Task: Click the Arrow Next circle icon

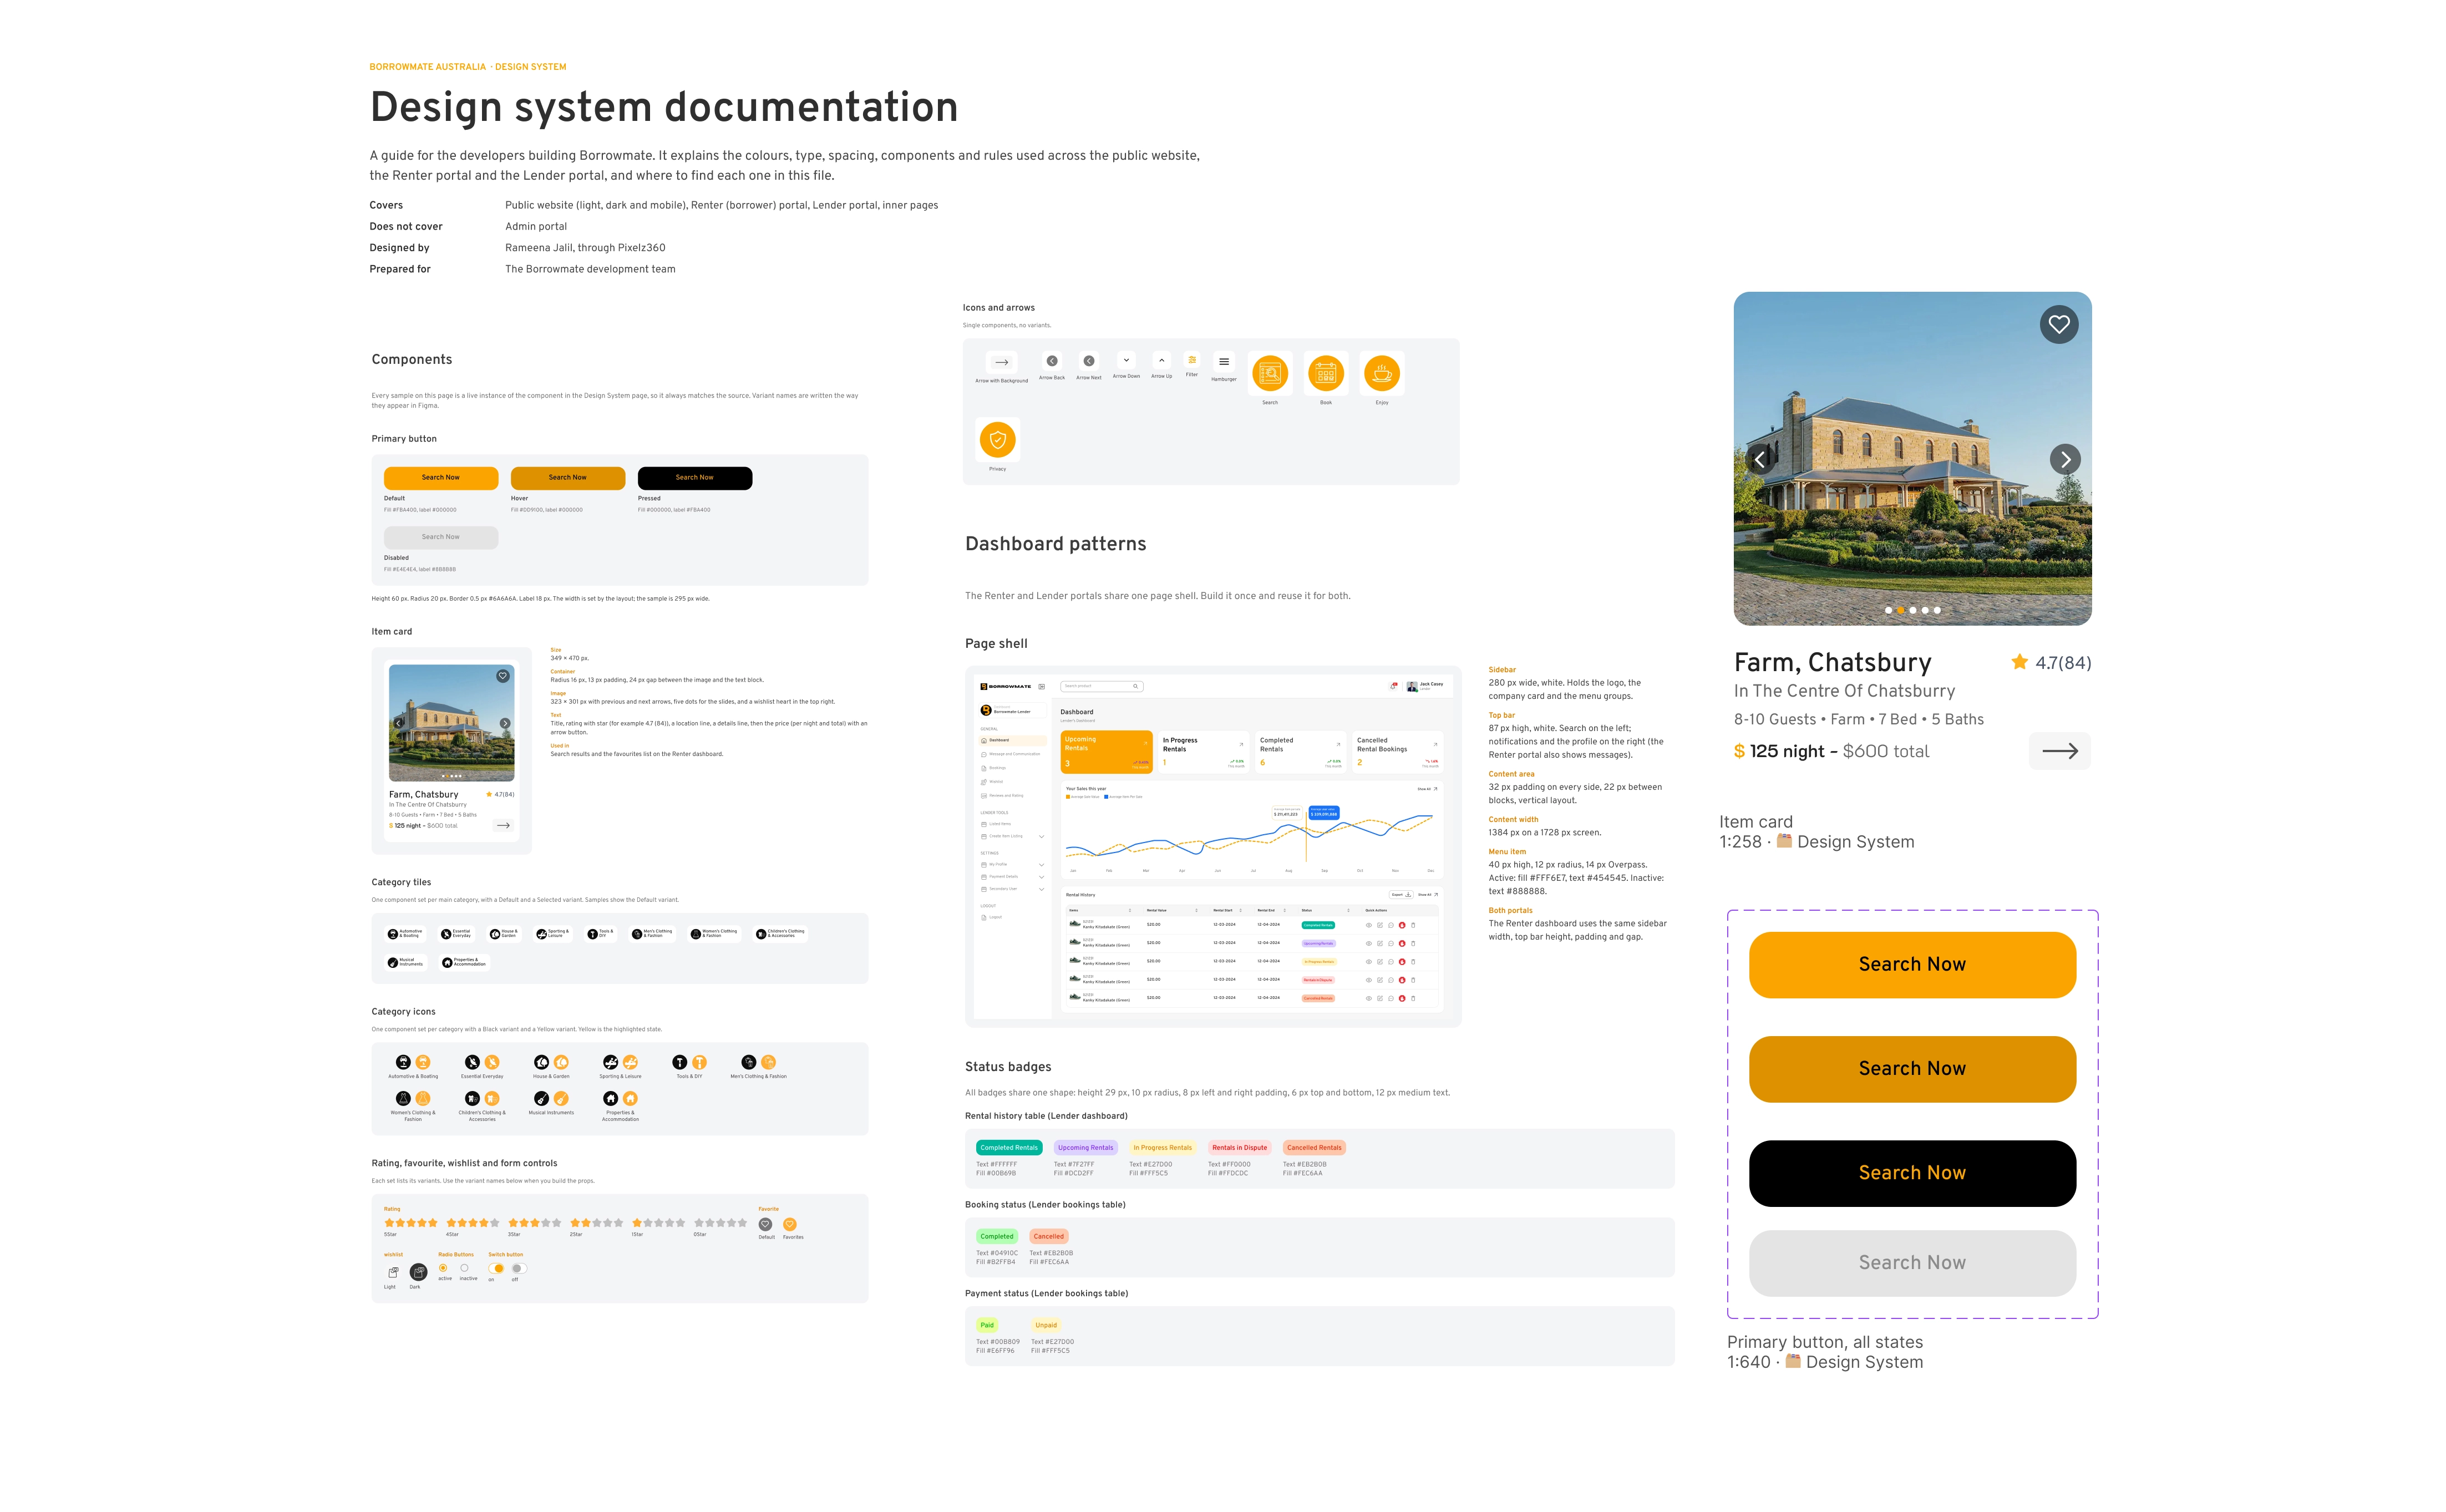Action: (1089, 361)
